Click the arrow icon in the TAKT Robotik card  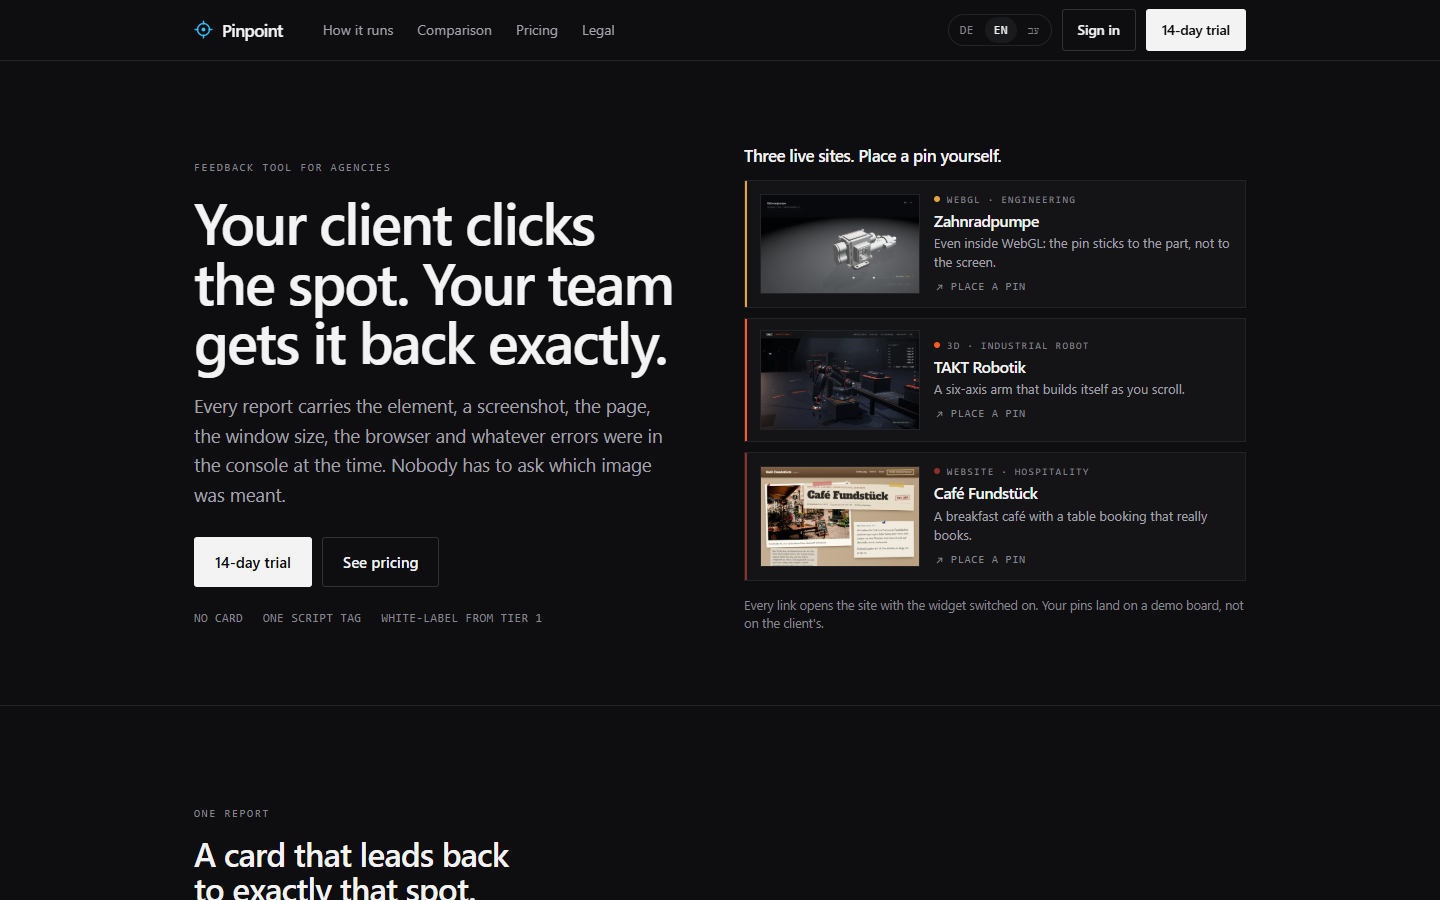[939, 414]
